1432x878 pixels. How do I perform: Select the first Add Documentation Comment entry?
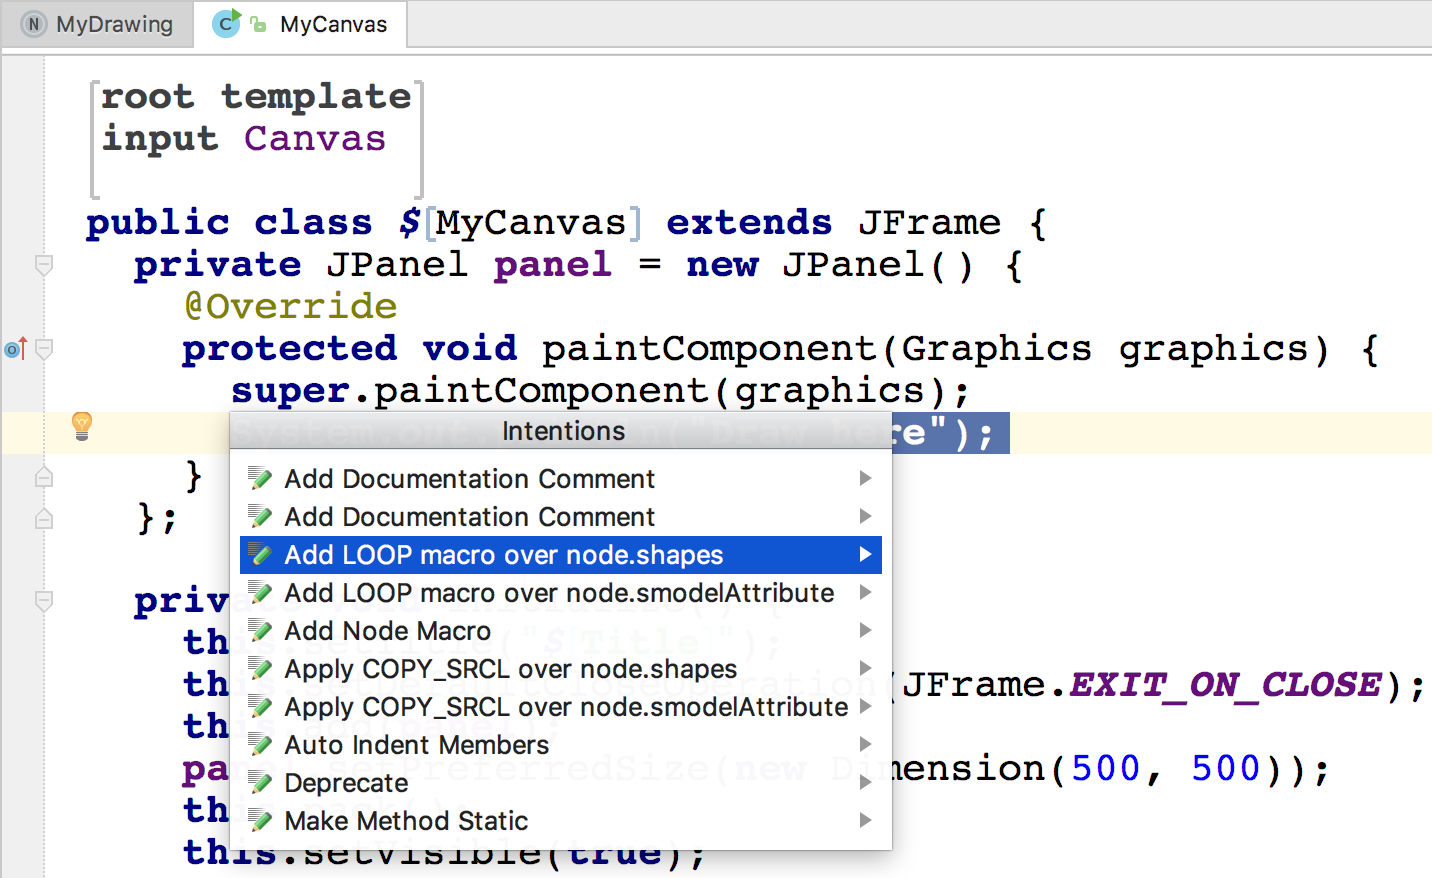point(469,479)
